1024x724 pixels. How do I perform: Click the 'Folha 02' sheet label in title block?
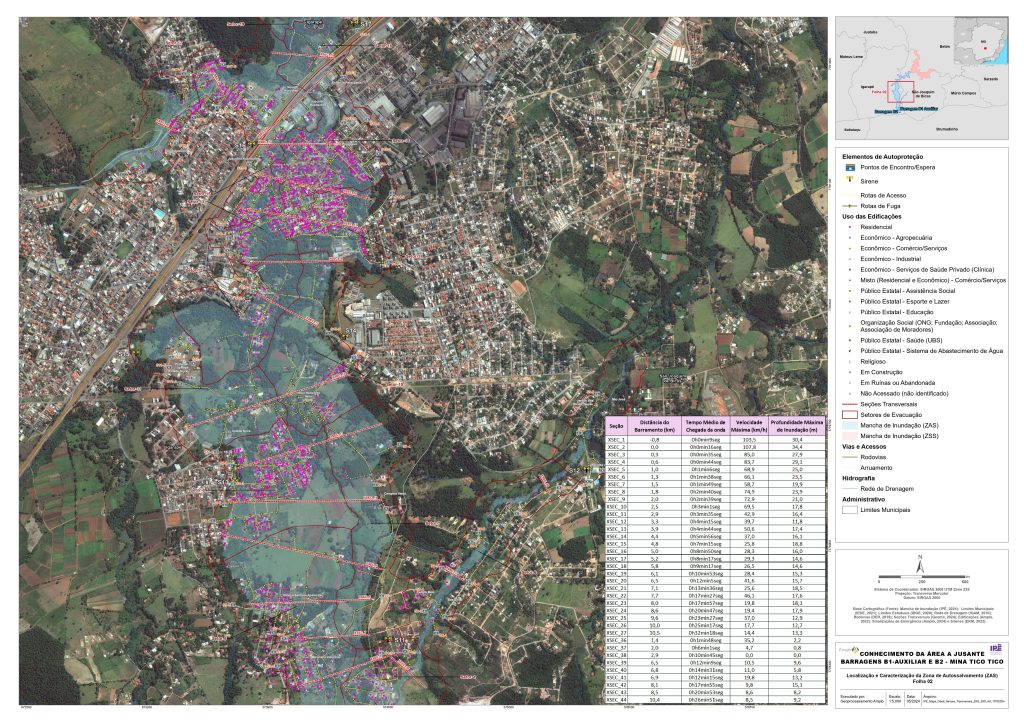[x=921, y=681]
